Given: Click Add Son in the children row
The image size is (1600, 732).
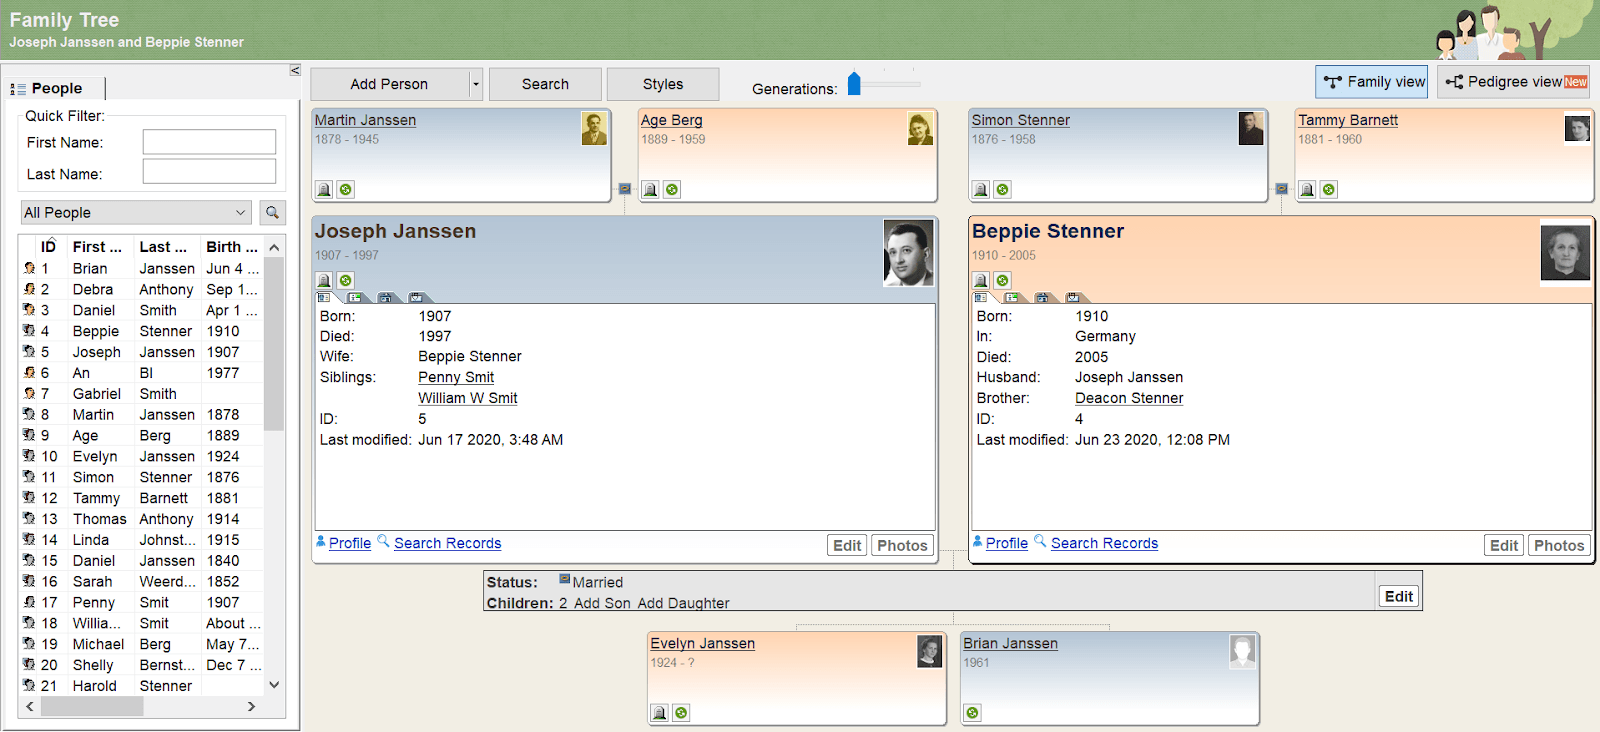Looking at the screenshot, I should pos(602,603).
